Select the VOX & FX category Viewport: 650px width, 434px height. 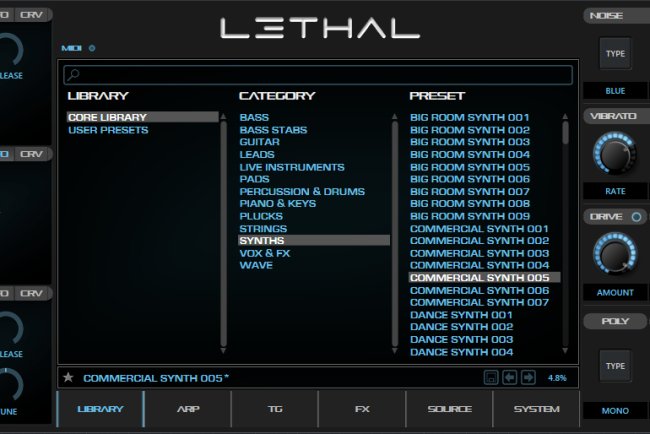coord(265,253)
